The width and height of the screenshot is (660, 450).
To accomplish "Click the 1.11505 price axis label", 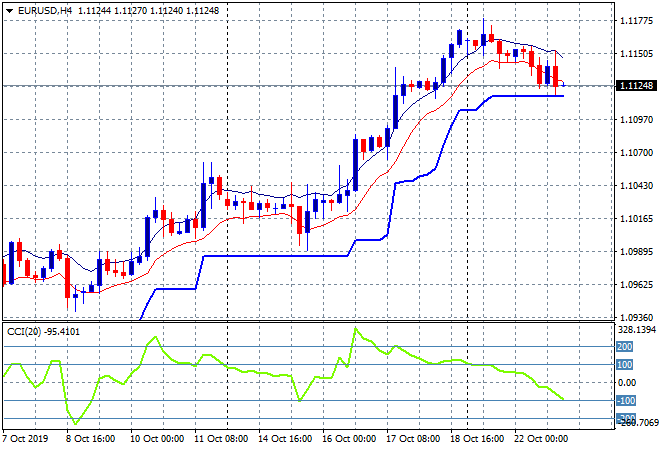I will click(637, 53).
